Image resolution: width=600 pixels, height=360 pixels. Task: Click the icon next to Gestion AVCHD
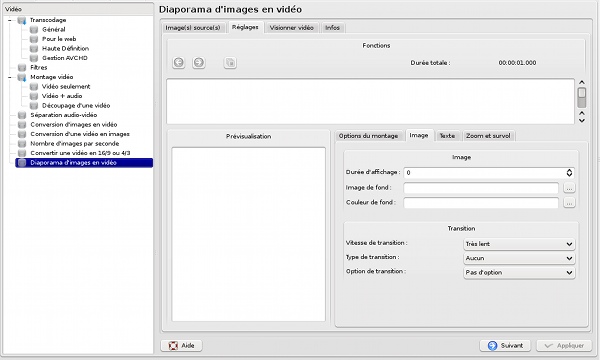(x=34, y=58)
